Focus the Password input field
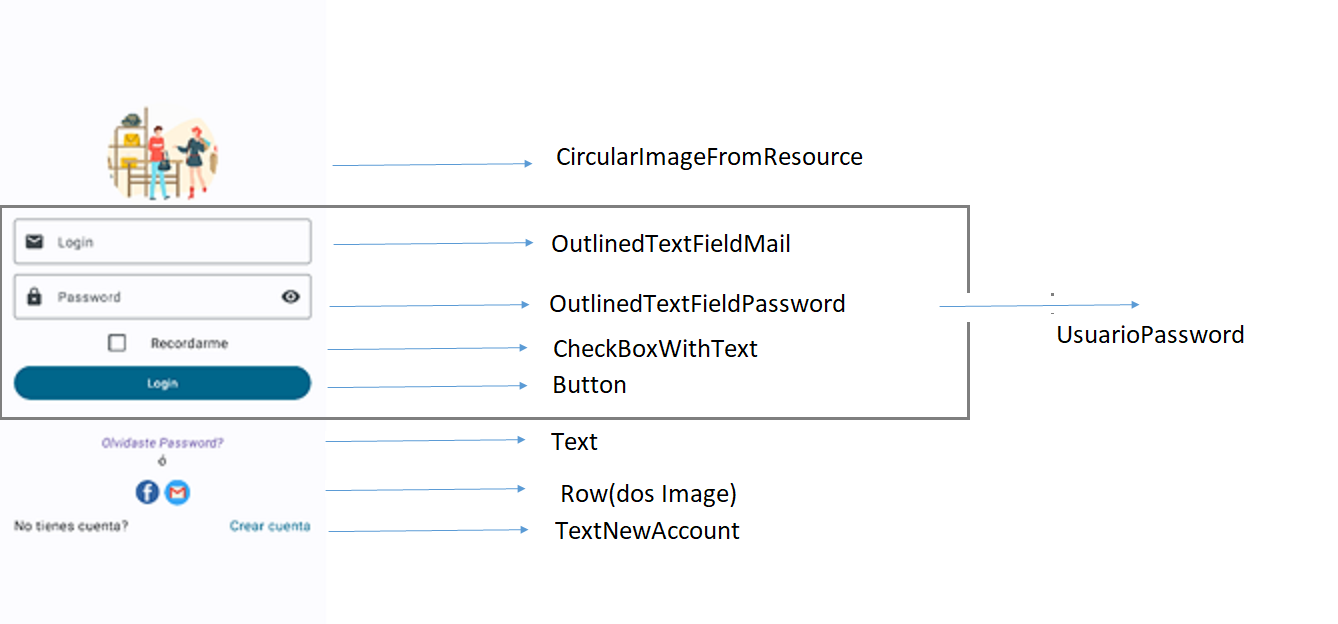 coord(160,297)
